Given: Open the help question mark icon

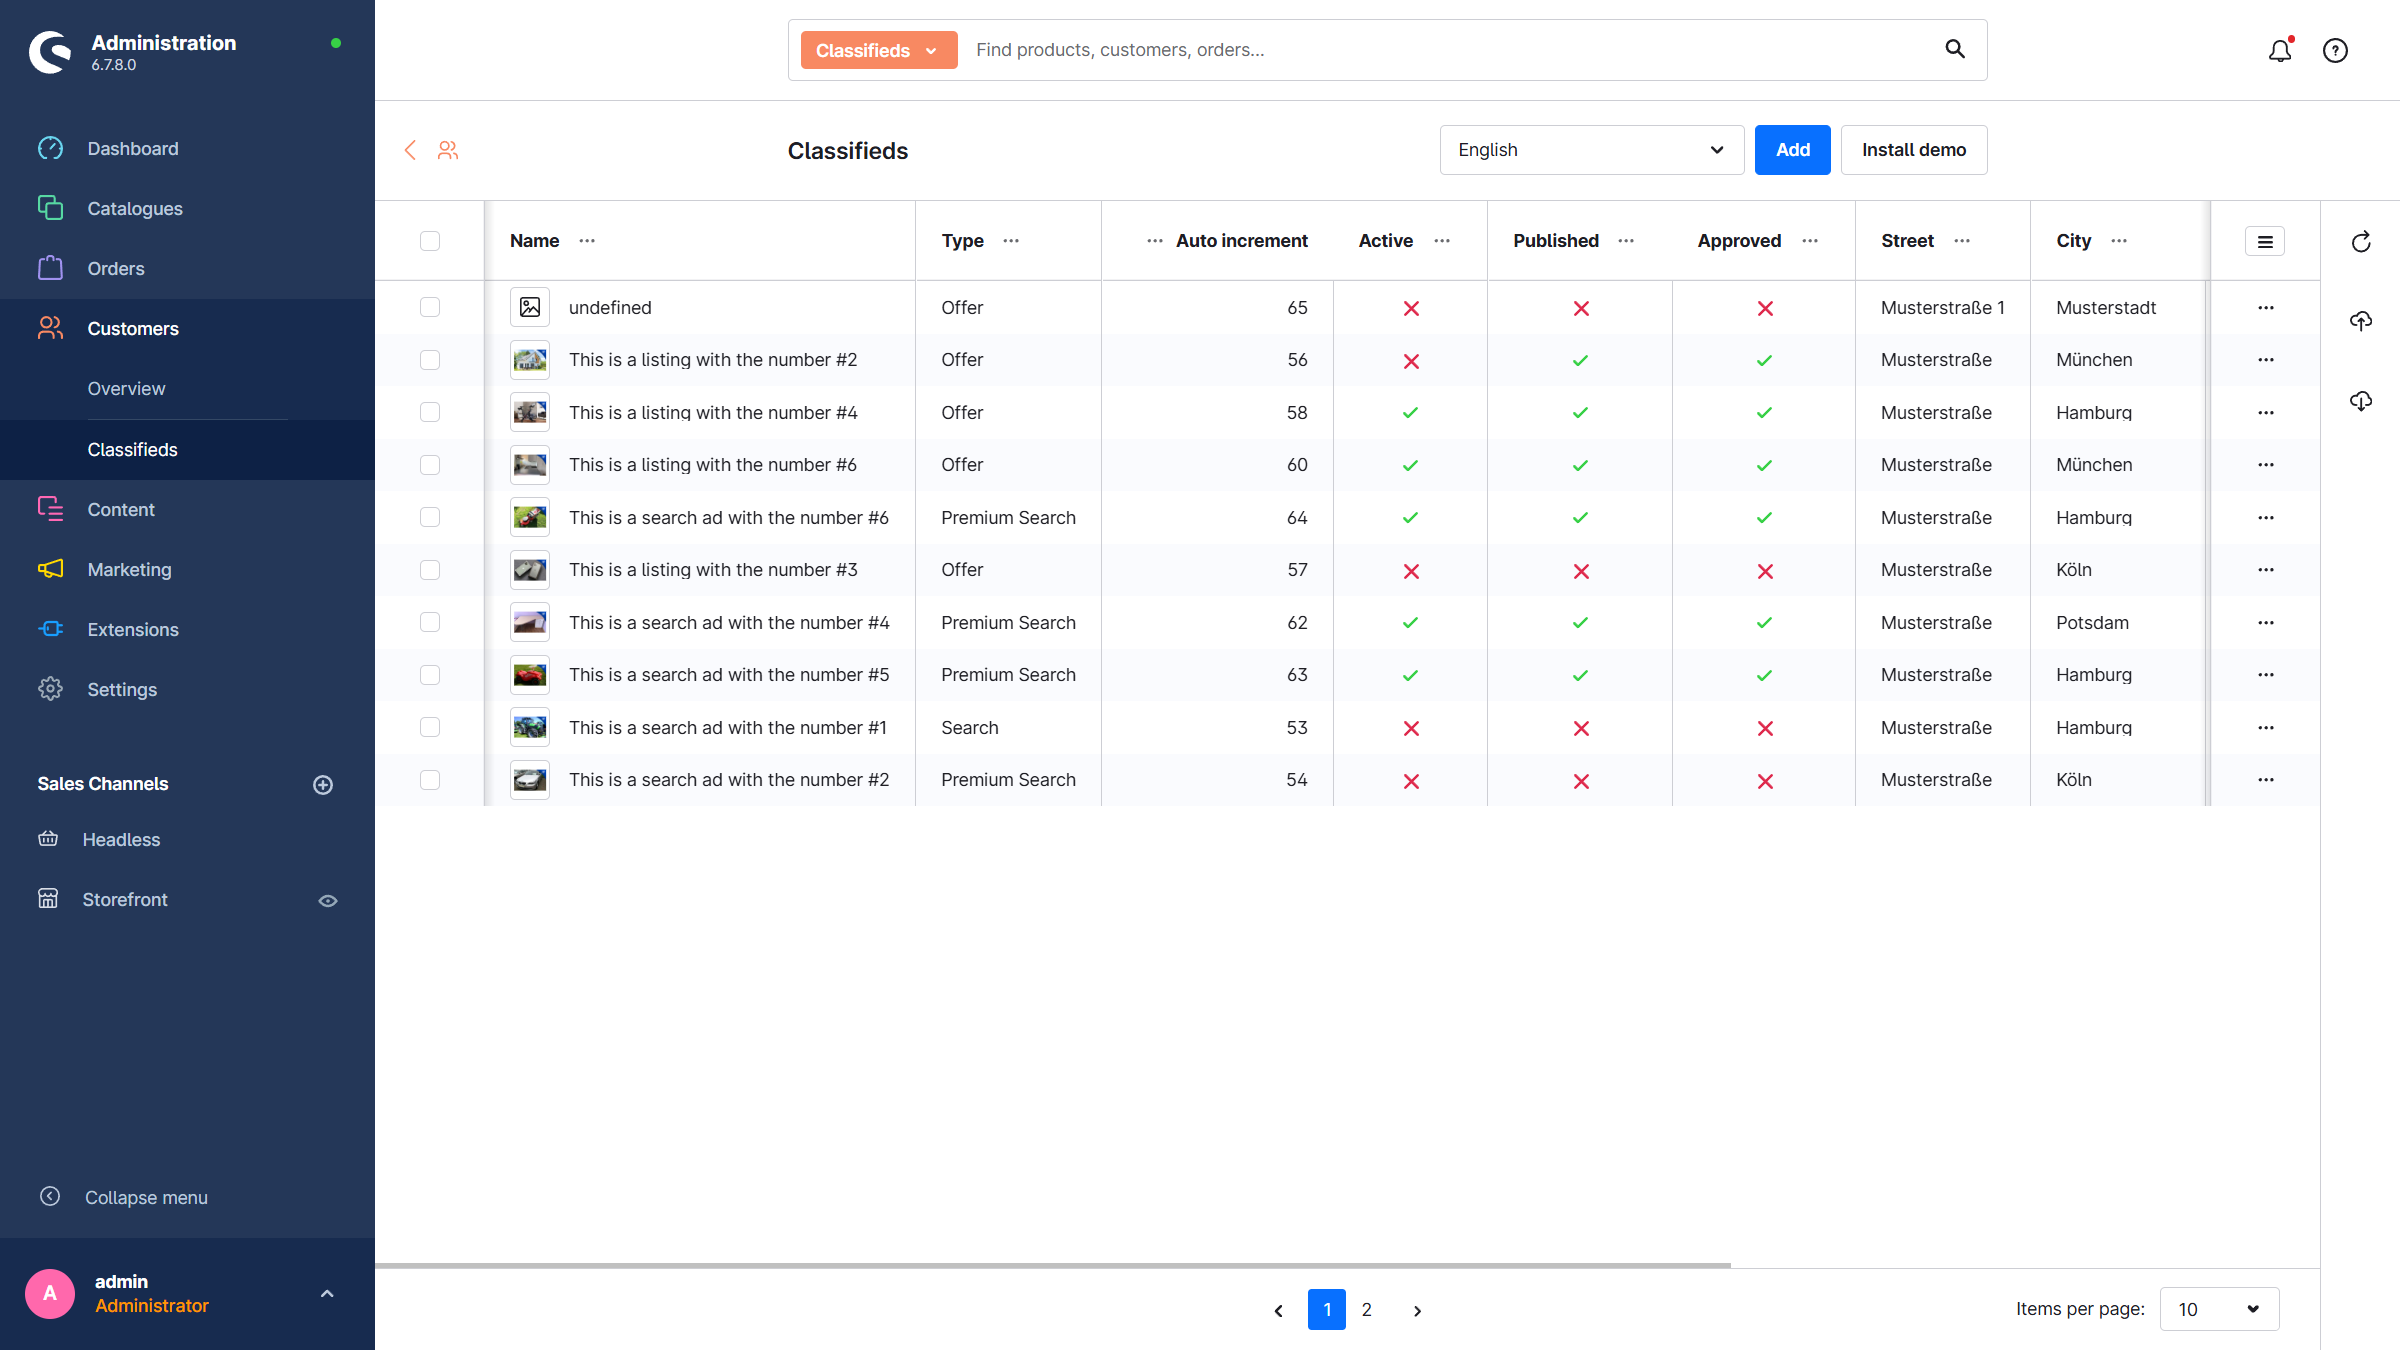Looking at the screenshot, I should (x=2335, y=51).
